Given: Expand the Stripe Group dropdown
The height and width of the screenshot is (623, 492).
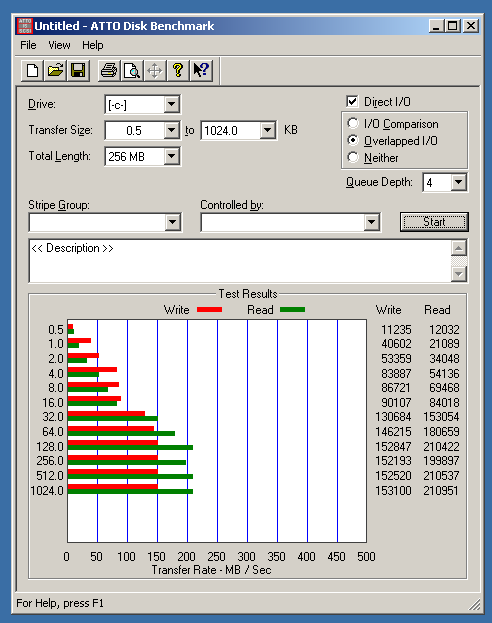Looking at the screenshot, I should point(172,222).
